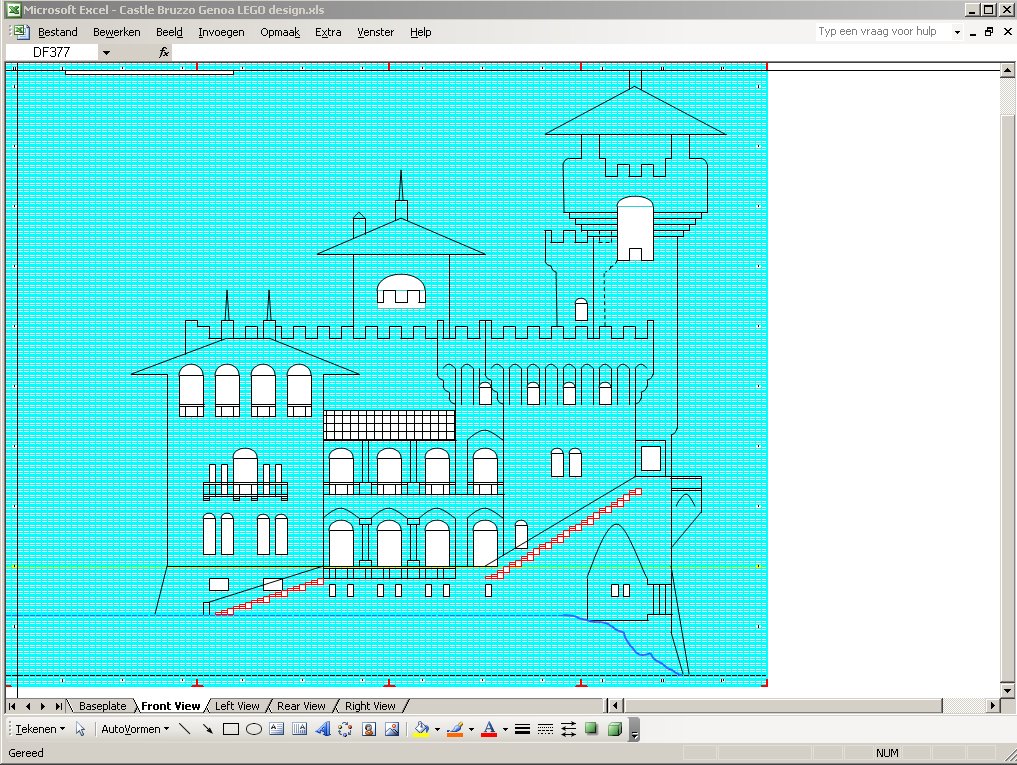Screen dimensions: 1017x765
Task: Insert clip art from drawing toolbar
Action: [x=369, y=729]
